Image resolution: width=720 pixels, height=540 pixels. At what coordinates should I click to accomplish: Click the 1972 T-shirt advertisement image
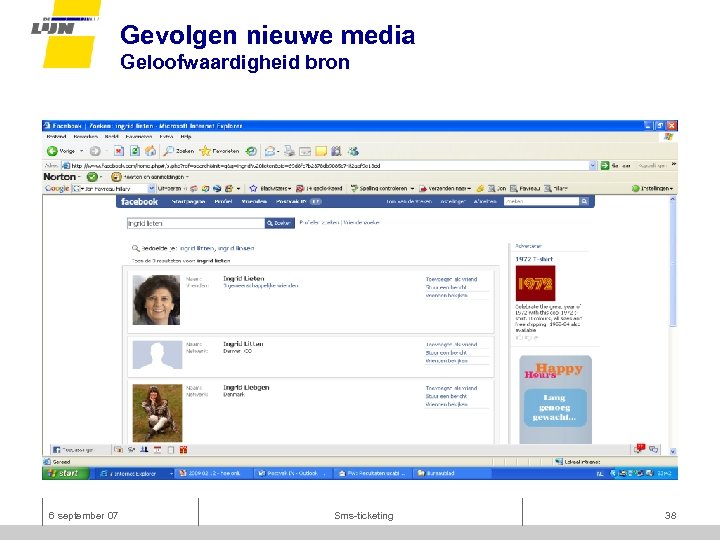coord(535,283)
